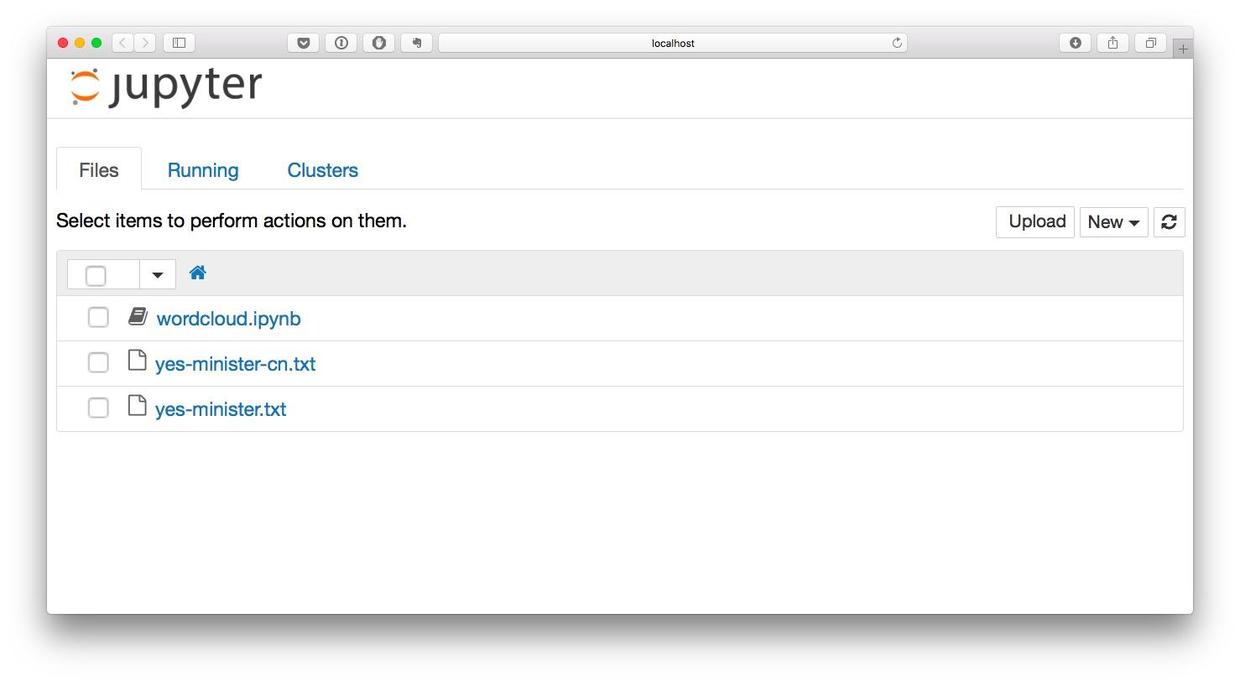1240x681 pixels.
Task: Open the Safari share menu
Action: coord(1112,43)
